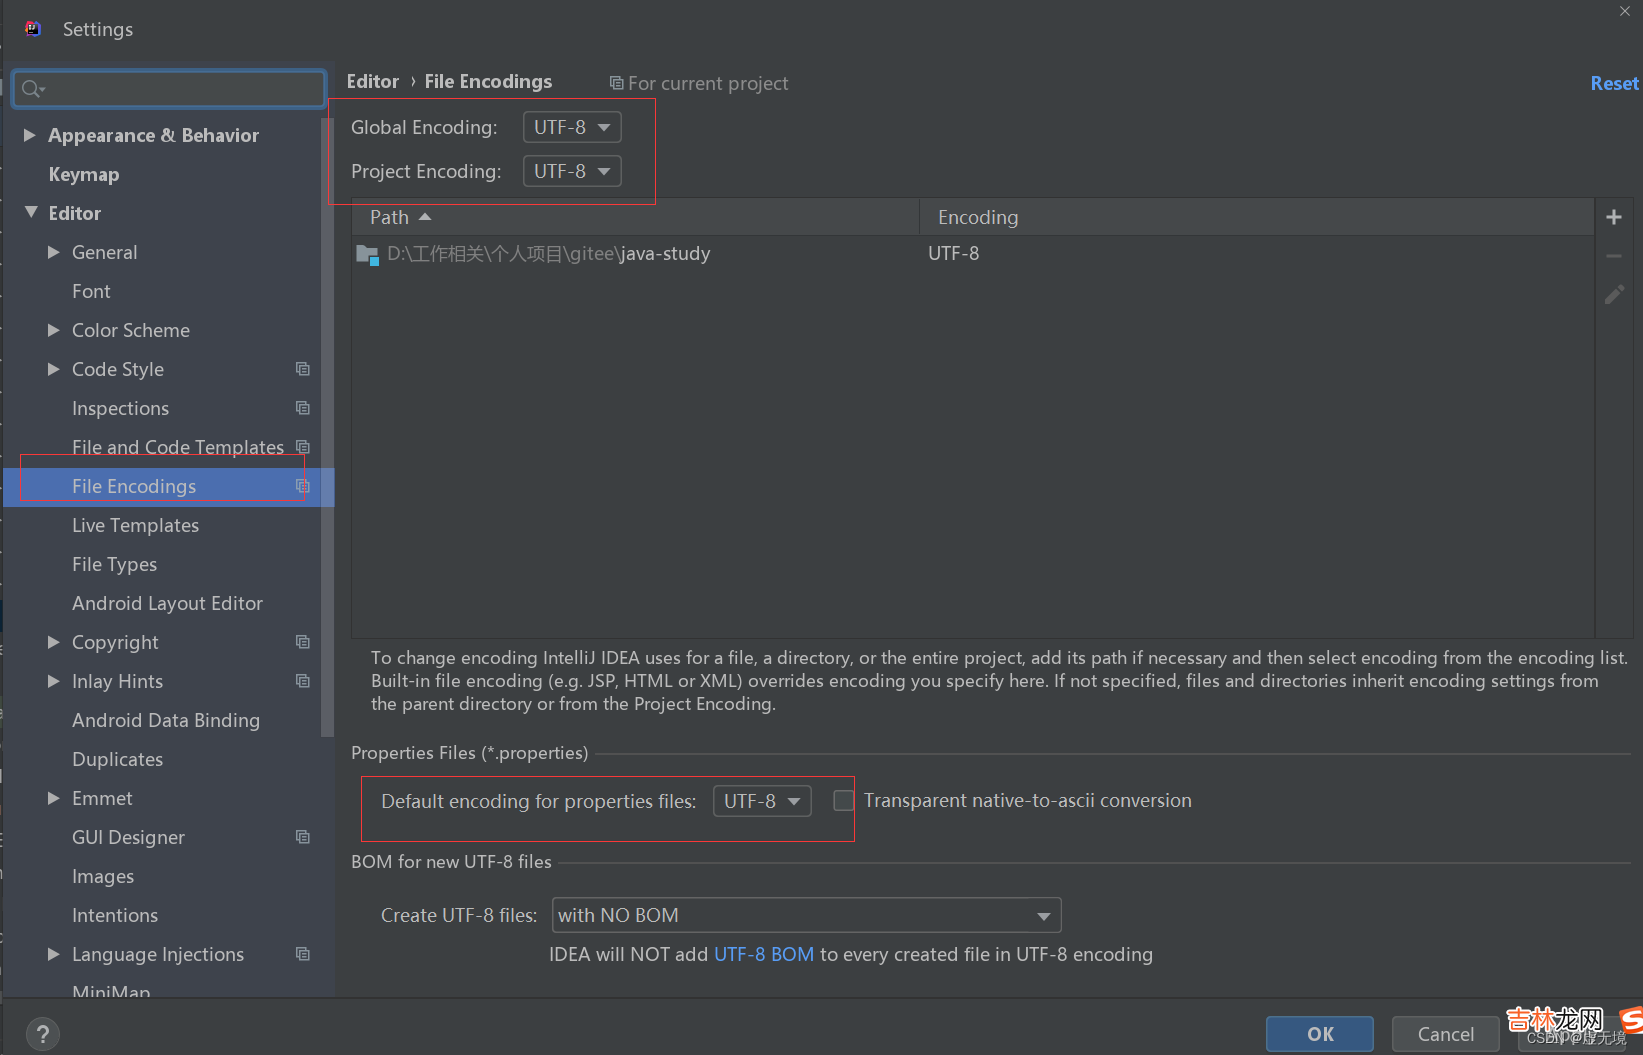Open Live Templates settings
This screenshot has height=1055, width=1643.
tap(135, 525)
